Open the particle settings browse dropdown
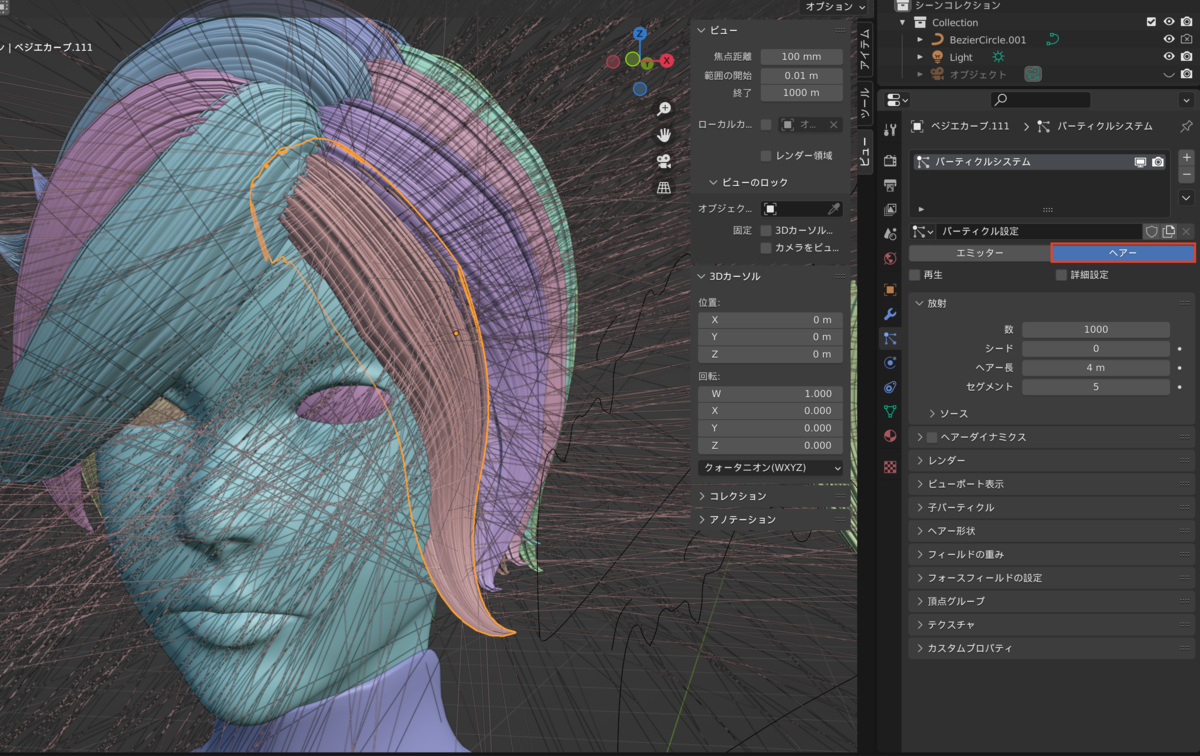This screenshot has height=756, width=1200. (921, 231)
